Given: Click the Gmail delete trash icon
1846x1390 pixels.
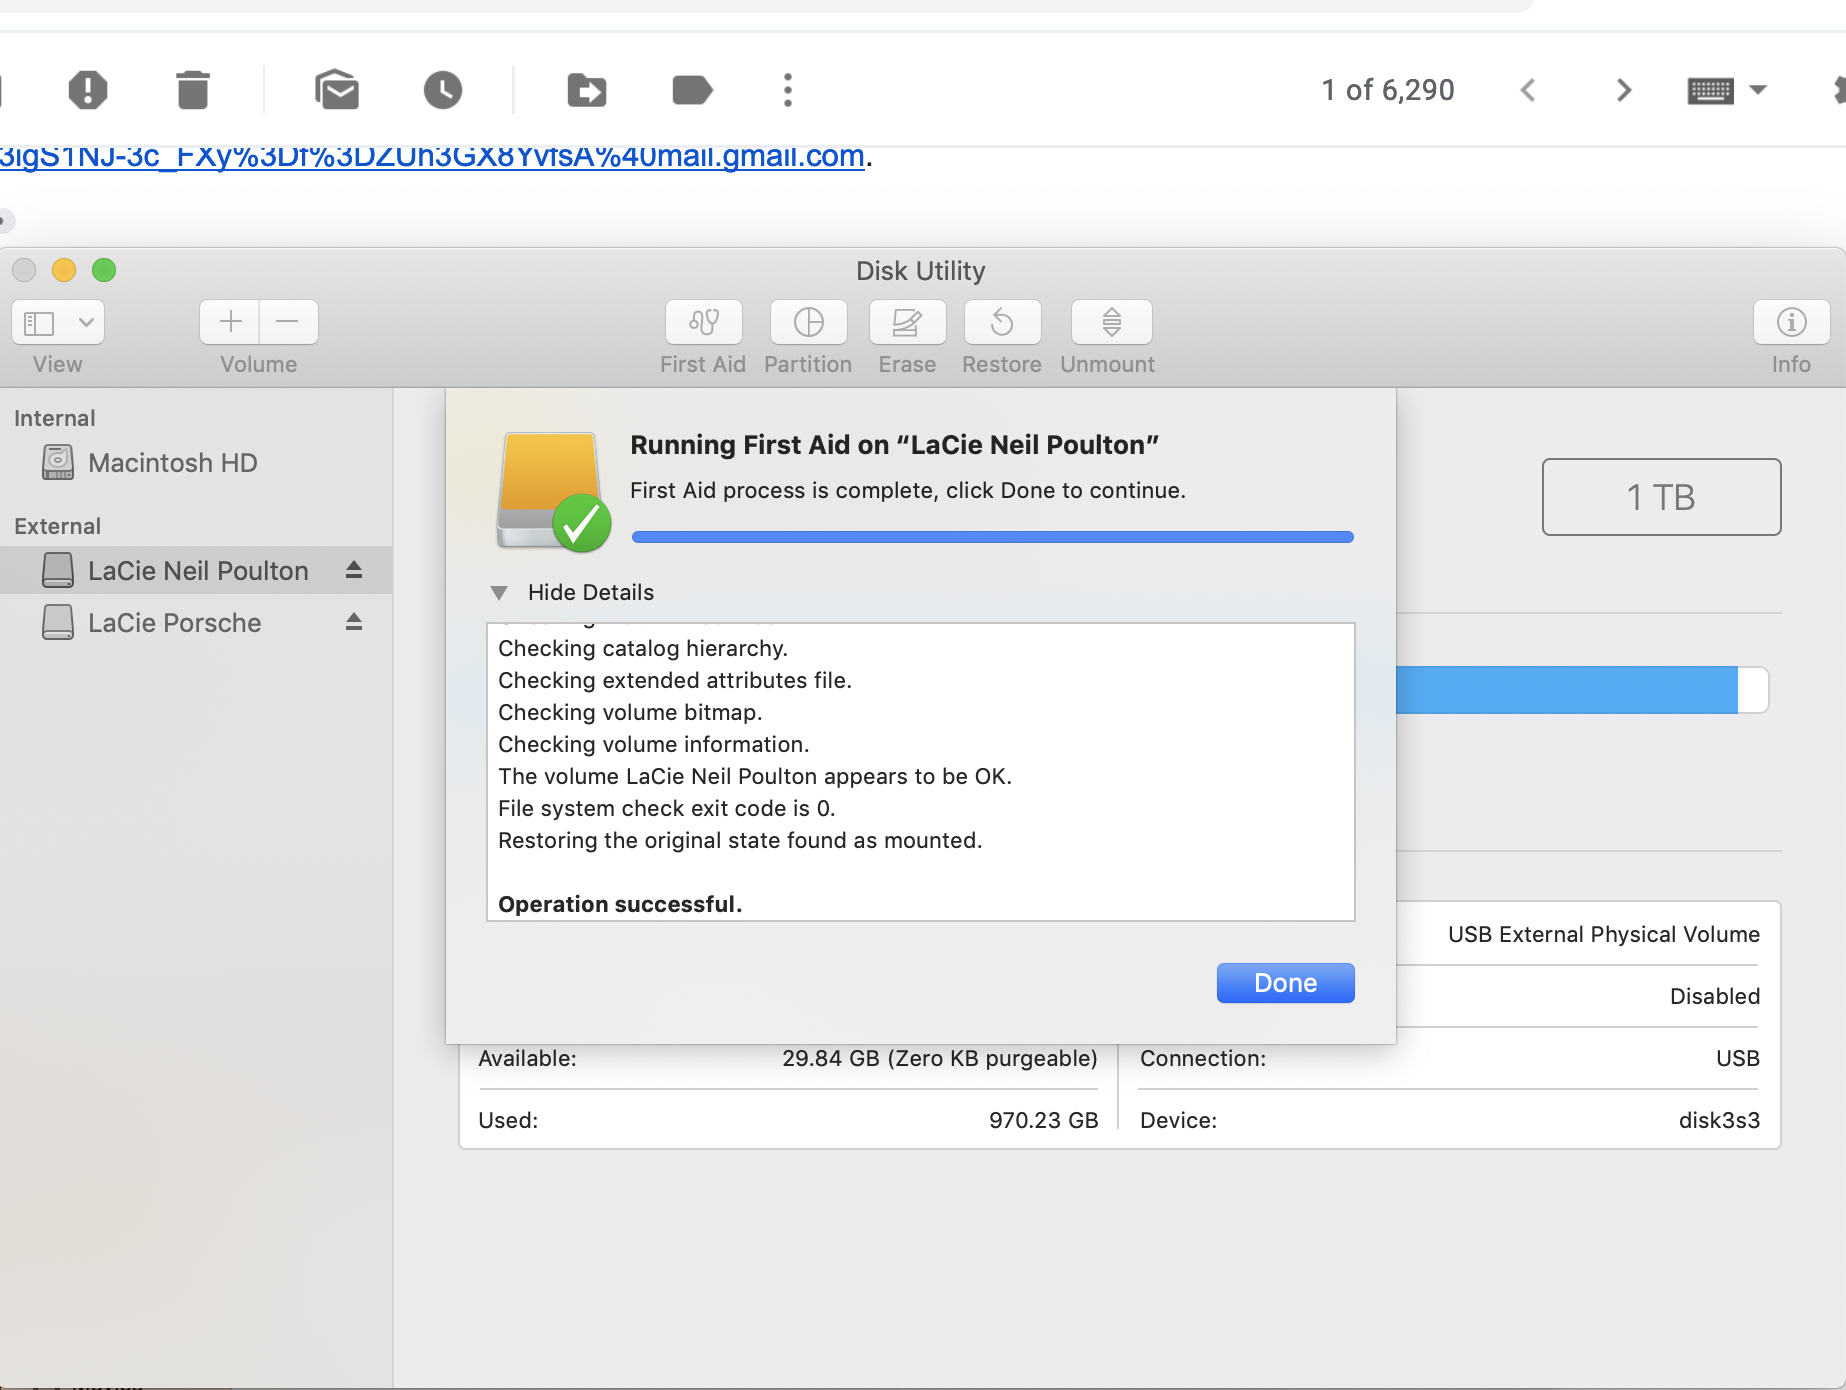Looking at the screenshot, I should pos(193,90).
